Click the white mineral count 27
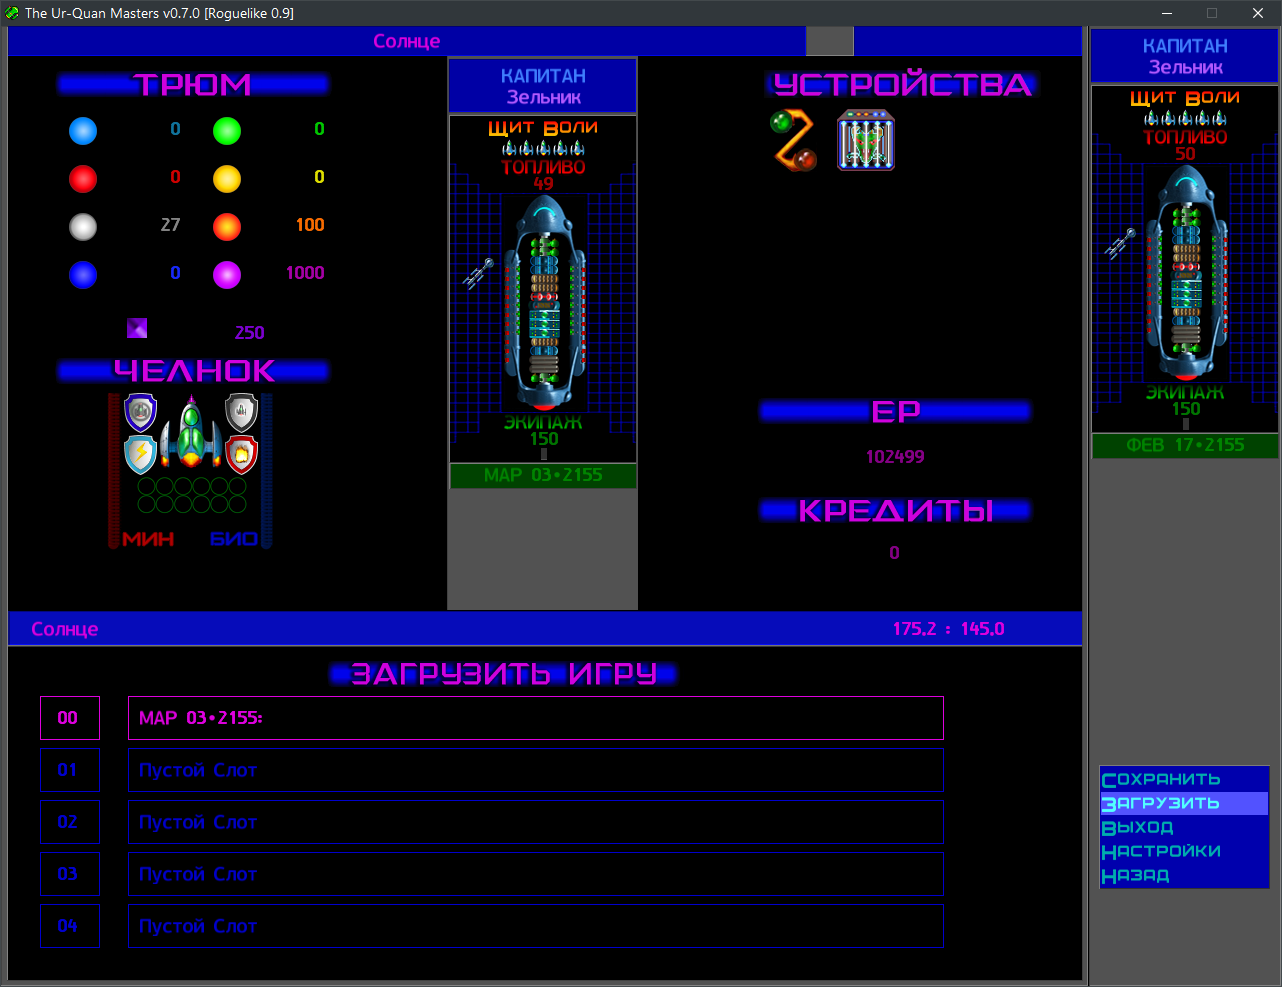The image size is (1282, 987). (171, 225)
